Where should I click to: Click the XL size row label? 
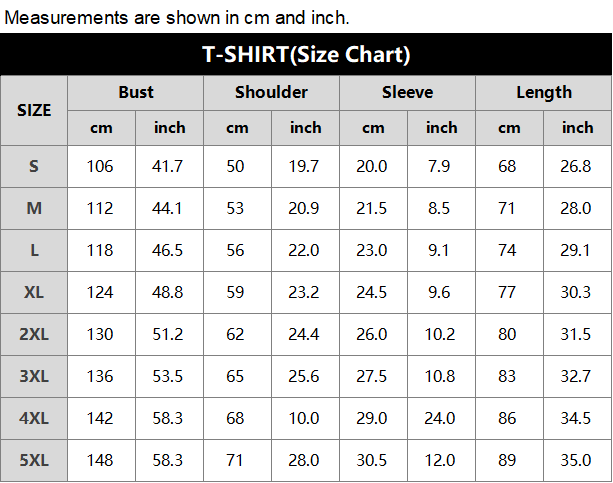34,293
